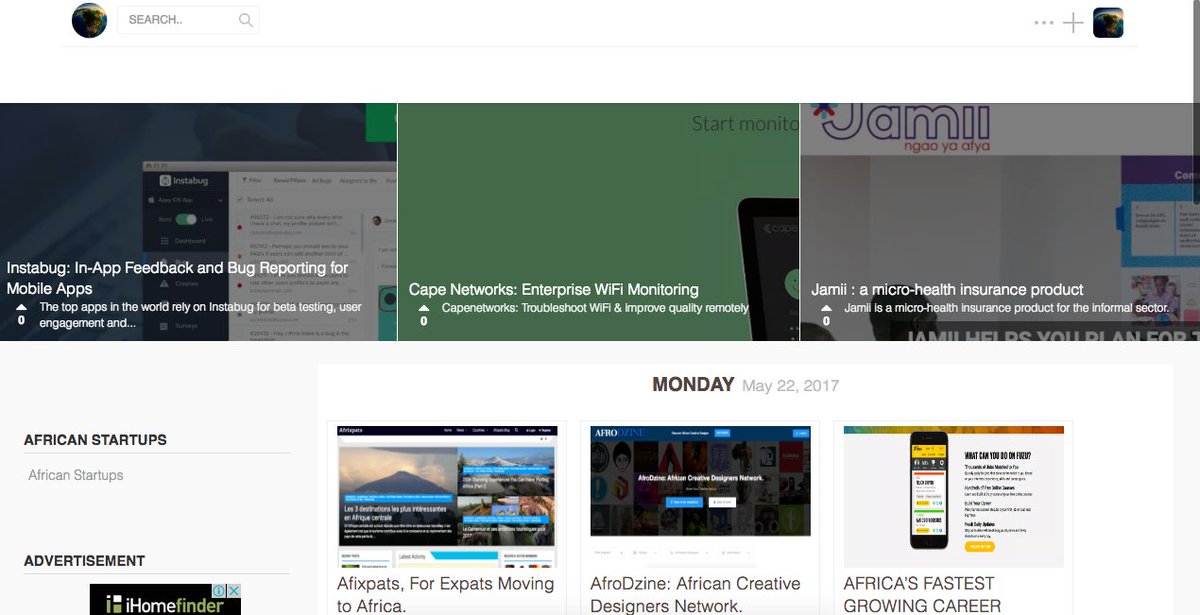Click the Instabug description text 'The top apps in the world'
Screen dimensions: 1200x615
point(200,315)
